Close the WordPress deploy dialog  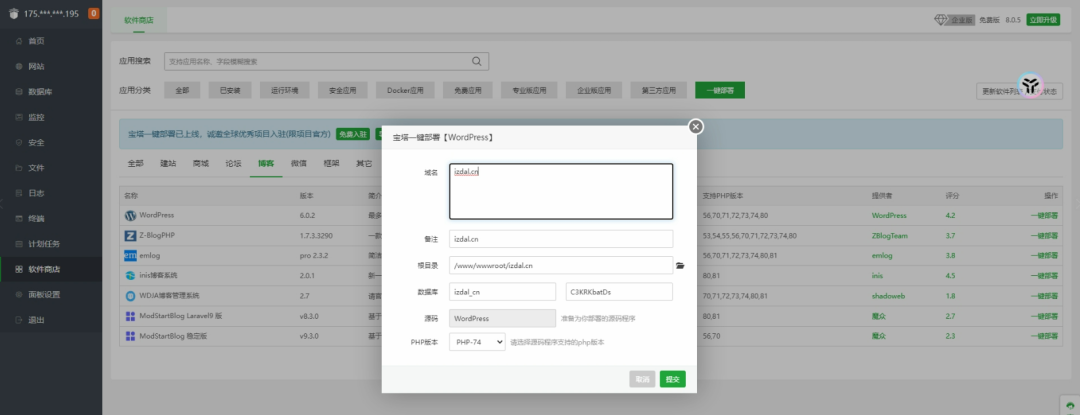click(x=696, y=127)
